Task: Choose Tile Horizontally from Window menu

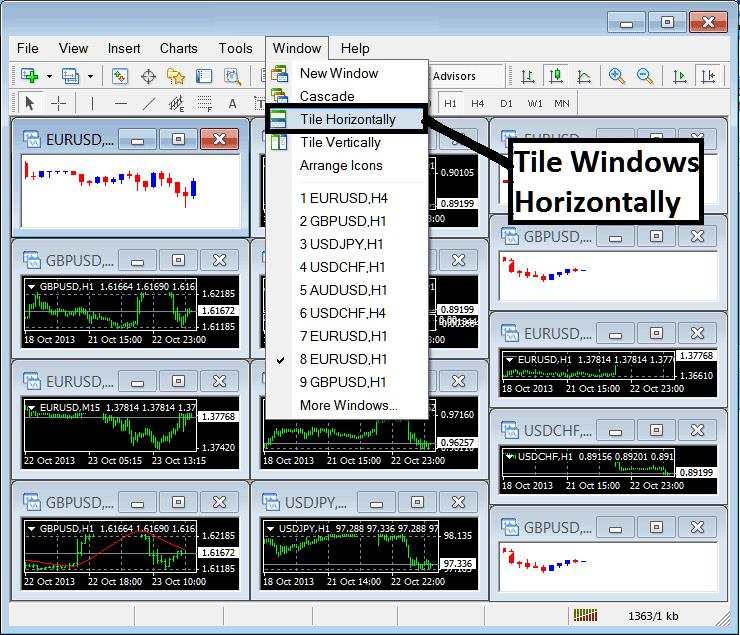Action: [347, 119]
